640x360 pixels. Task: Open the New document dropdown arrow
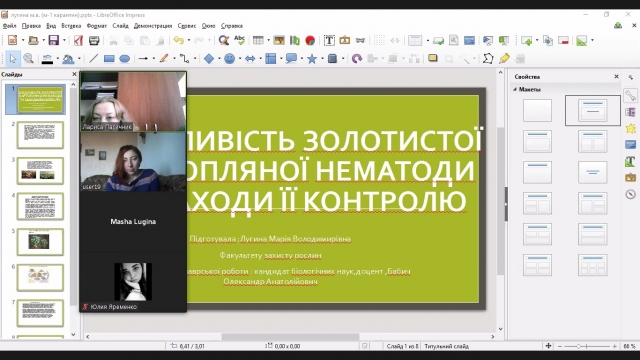23,40
